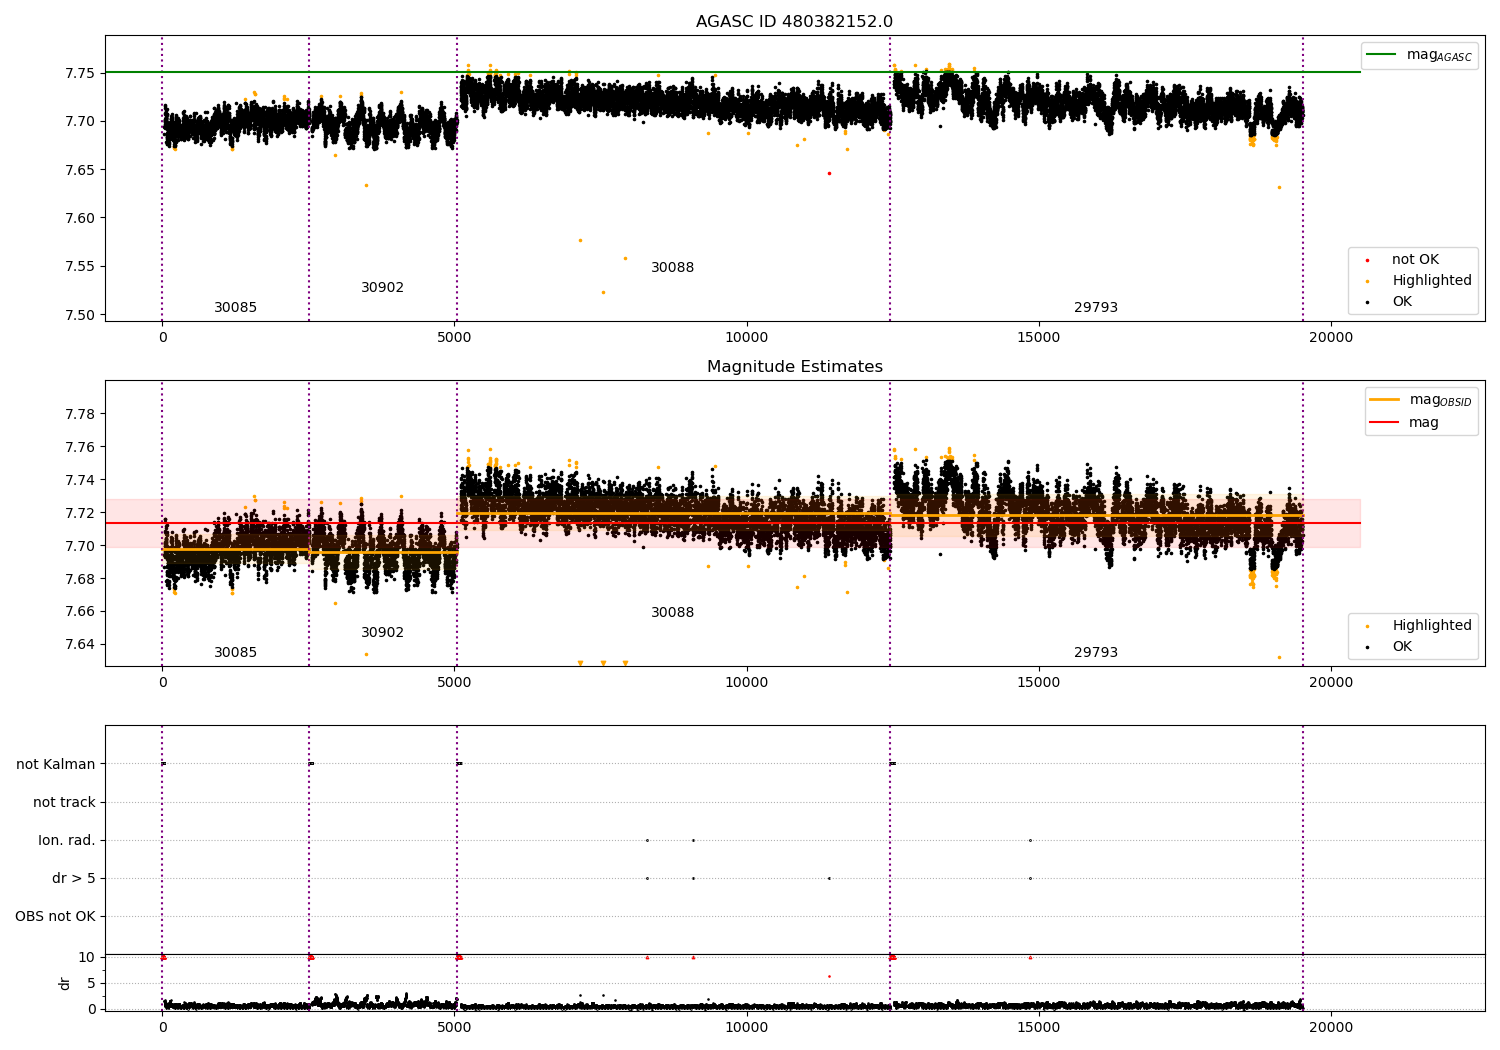Click obsid label 29793 in Magnitude Estimates plot
This screenshot has width=1500, height=1050.
[x=1096, y=653]
